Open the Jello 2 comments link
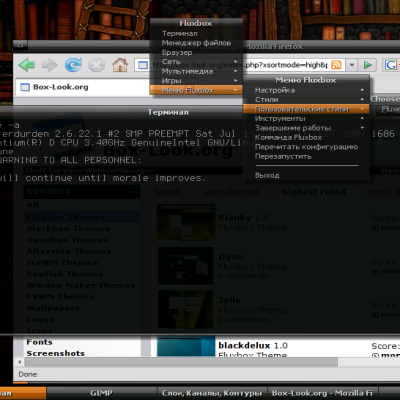 click(x=243, y=320)
